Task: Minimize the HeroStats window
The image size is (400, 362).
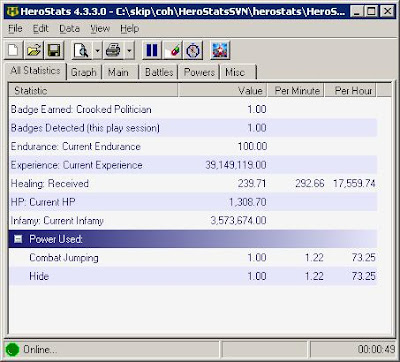Action: click(357, 12)
